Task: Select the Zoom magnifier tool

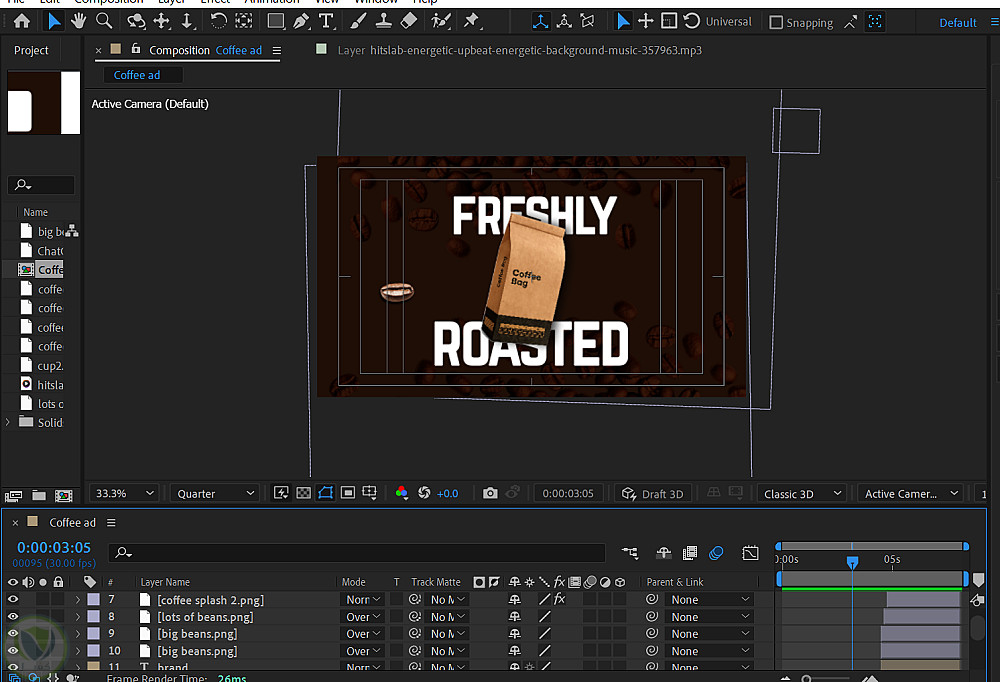Action: pyautogui.click(x=104, y=21)
